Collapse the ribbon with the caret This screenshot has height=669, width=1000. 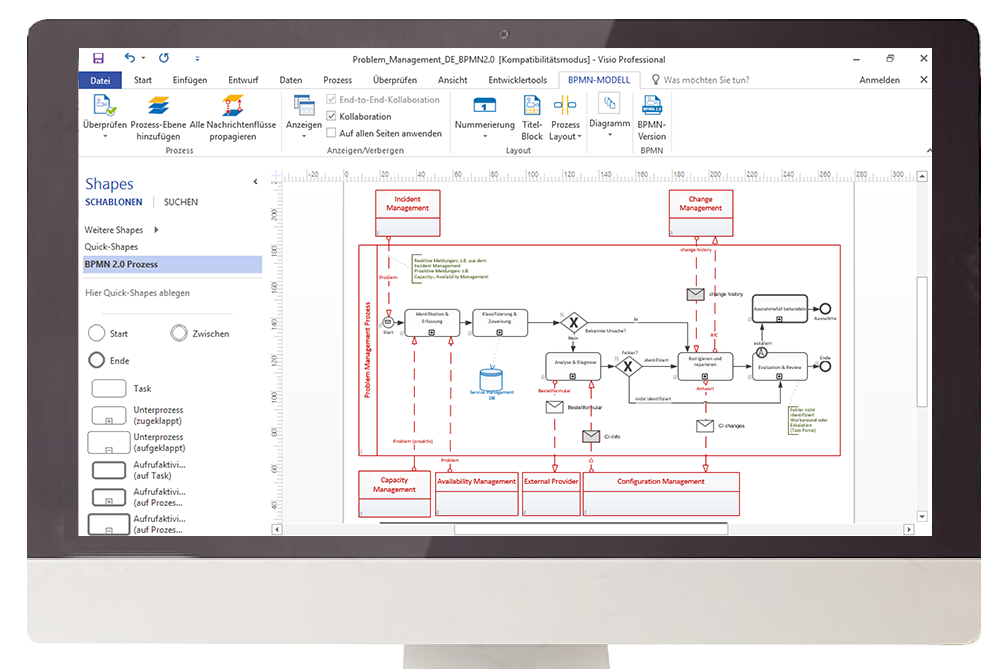(x=929, y=151)
